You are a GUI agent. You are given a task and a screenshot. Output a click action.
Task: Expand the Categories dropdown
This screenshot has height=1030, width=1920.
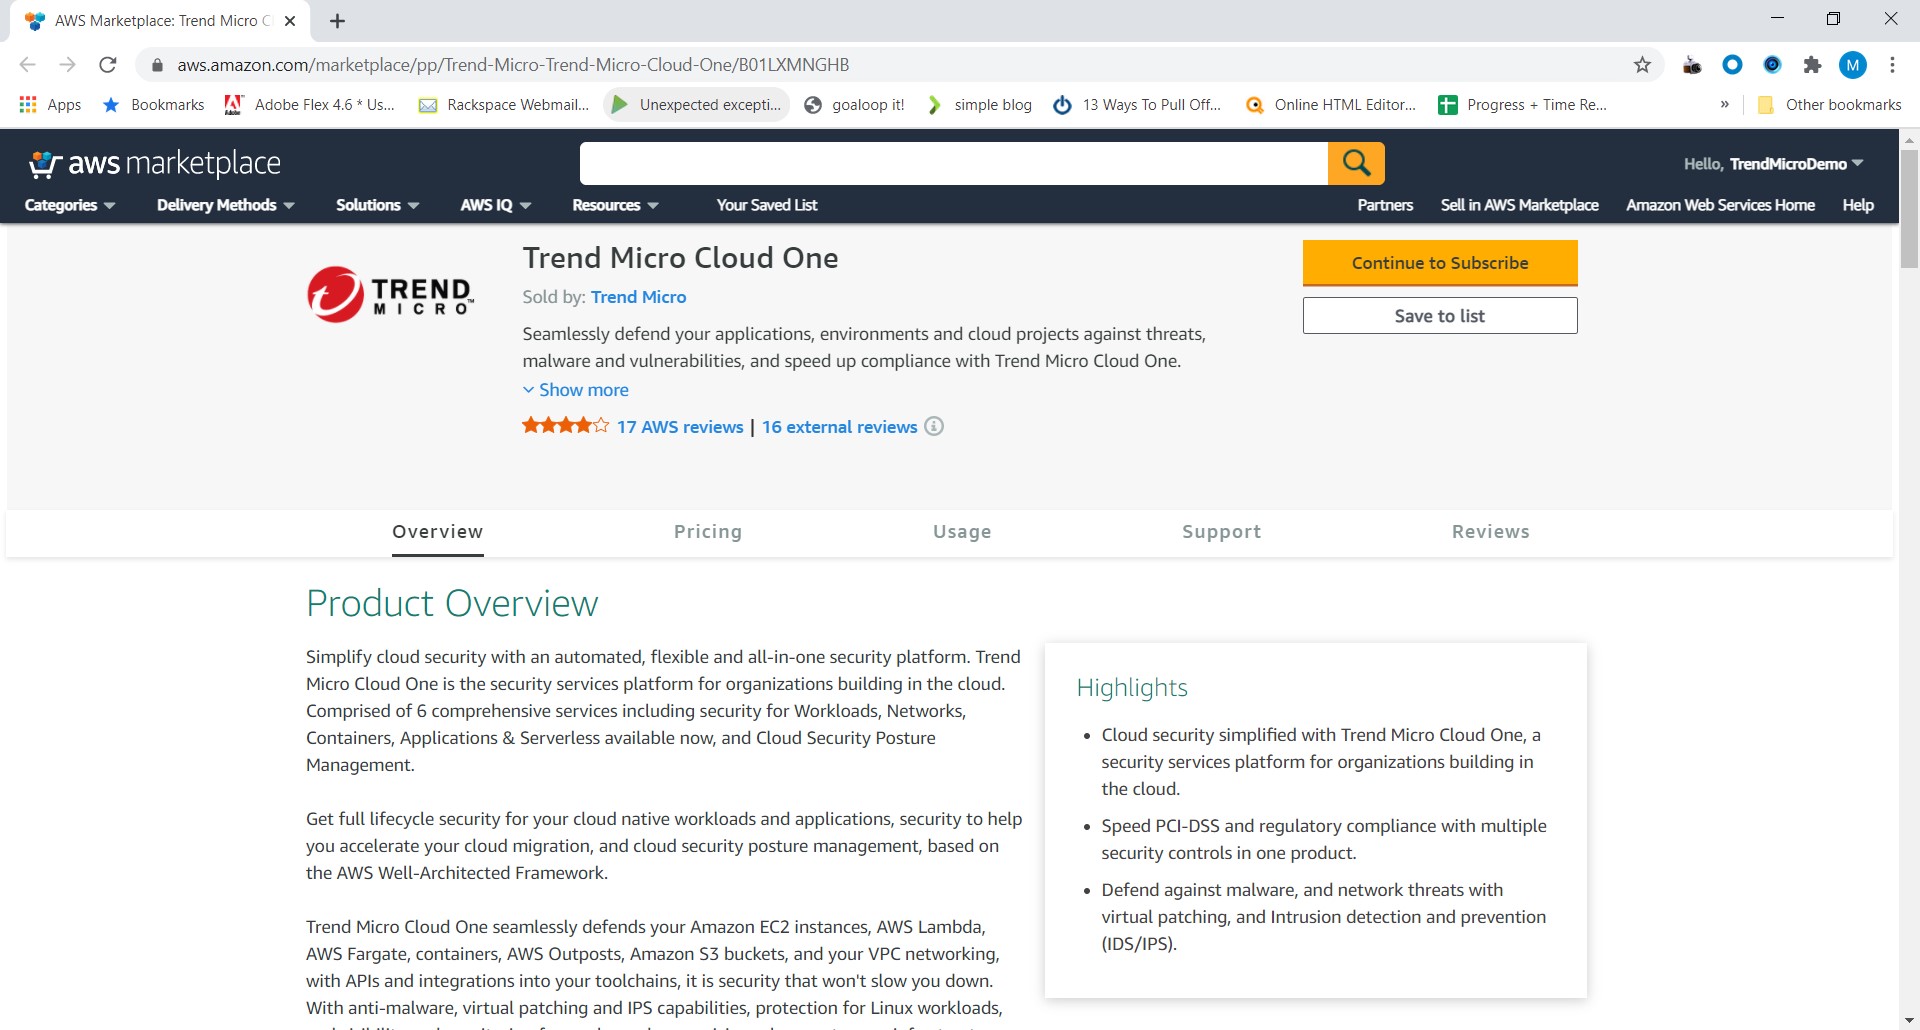[70, 205]
